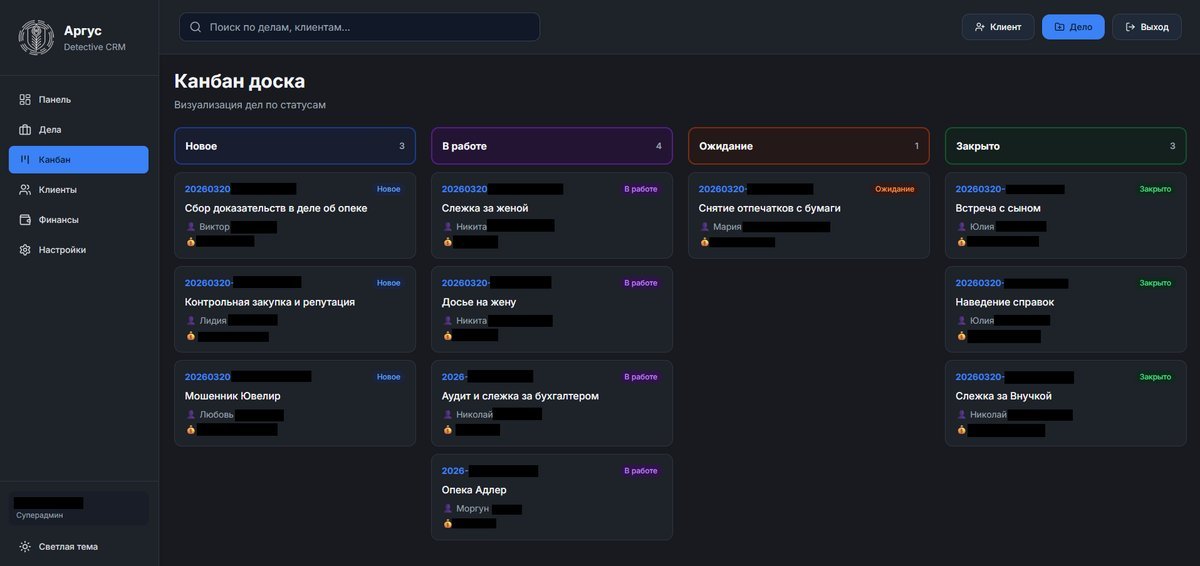Click the Панель dashboard icon in sidebar
Screen dimensions: 1200x566
[25, 100]
